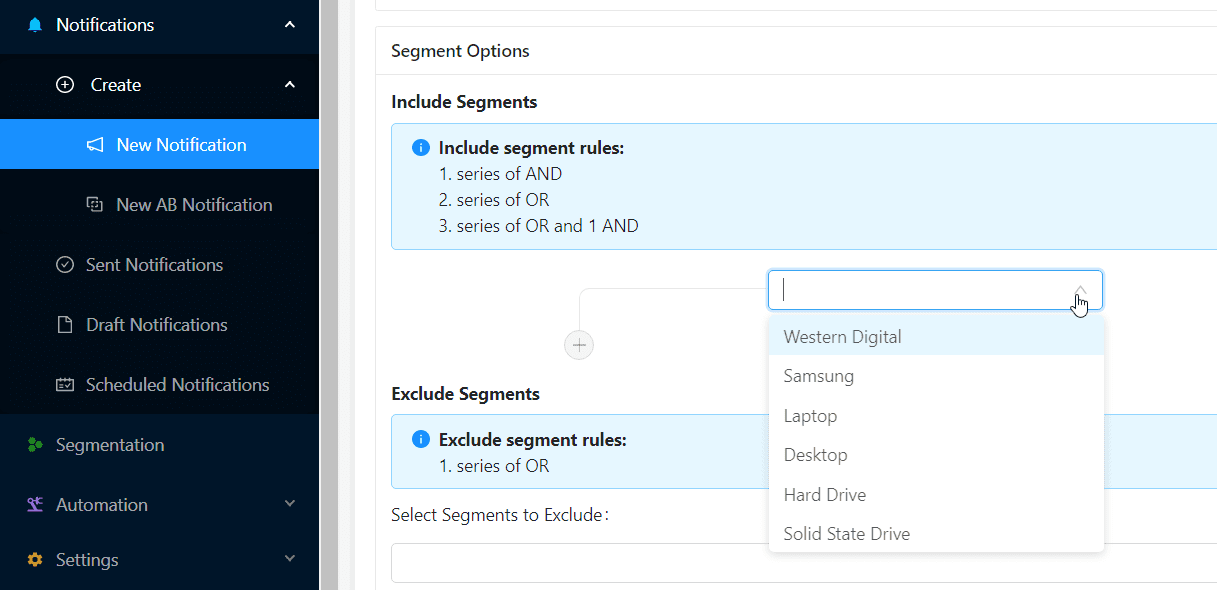The image size is (1217, 590).
Task: Choose Western Digital from segment dropdown
Action: (x=842, y=337)
